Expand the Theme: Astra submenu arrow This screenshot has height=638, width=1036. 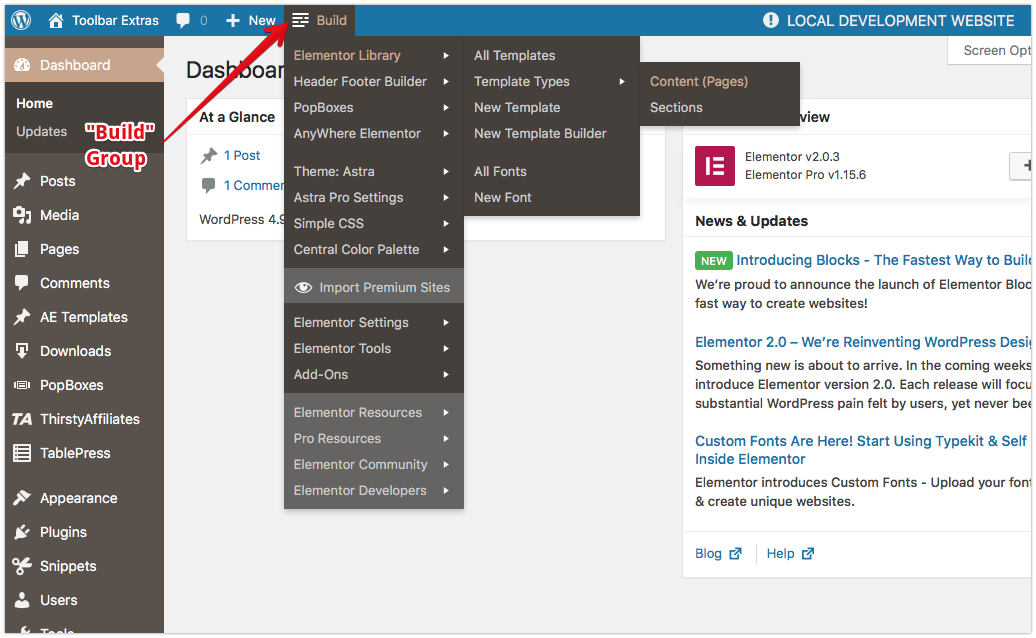(x=447, y=171)
